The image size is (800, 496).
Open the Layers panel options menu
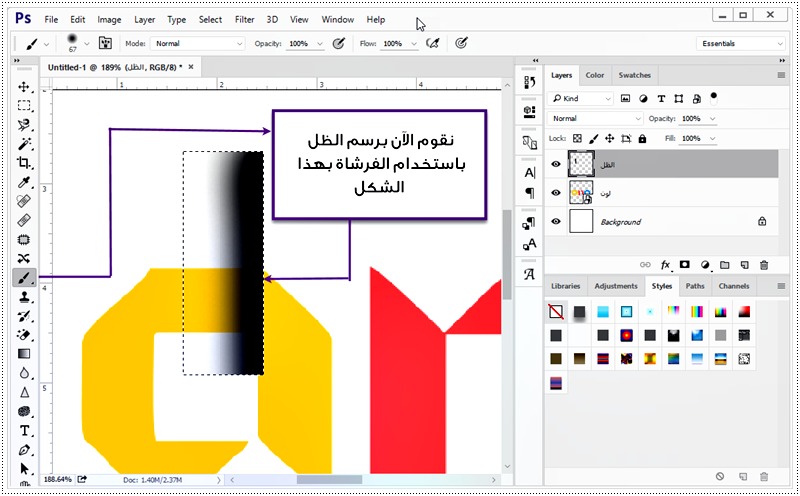point(781,75)
